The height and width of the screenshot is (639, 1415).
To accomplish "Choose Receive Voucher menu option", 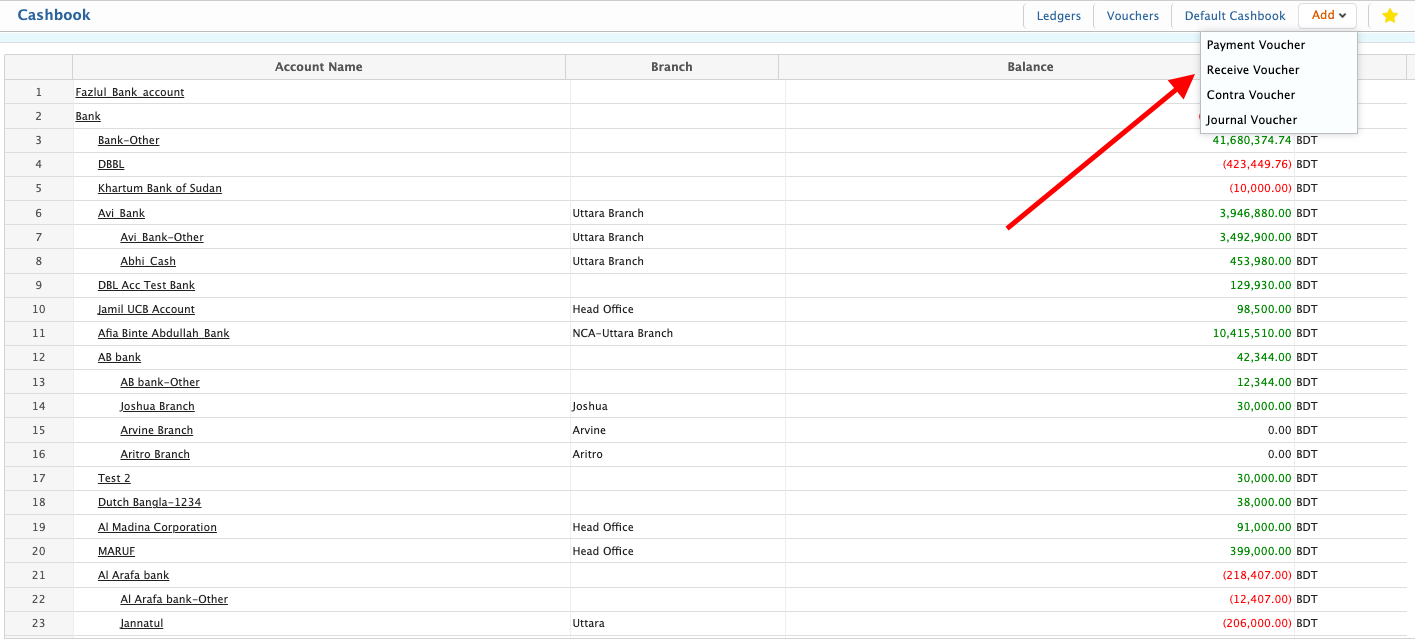I will tap(1252, 70).
